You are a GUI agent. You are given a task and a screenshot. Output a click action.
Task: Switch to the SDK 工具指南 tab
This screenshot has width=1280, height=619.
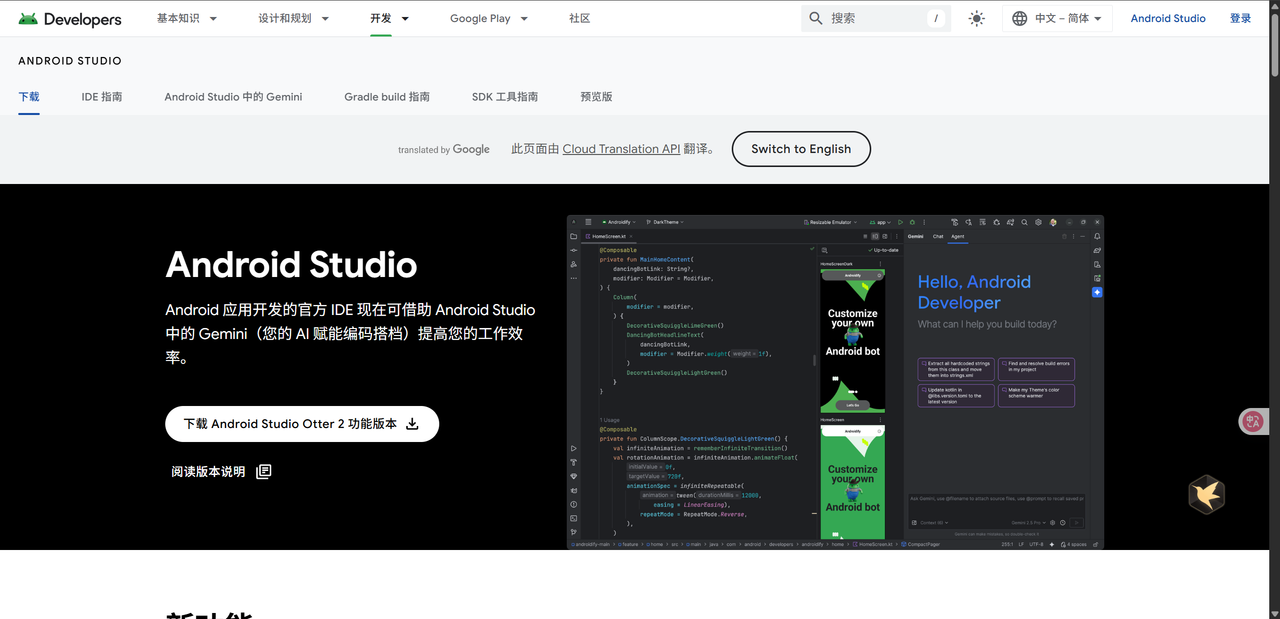click(505, 97)
